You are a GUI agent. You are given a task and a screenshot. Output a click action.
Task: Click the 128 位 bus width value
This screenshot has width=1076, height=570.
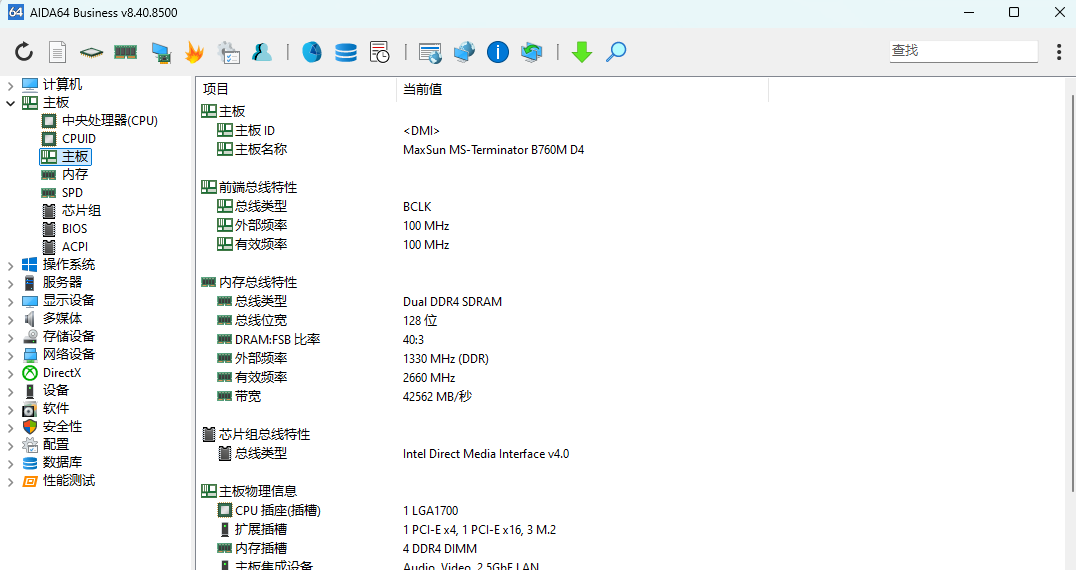420,320
